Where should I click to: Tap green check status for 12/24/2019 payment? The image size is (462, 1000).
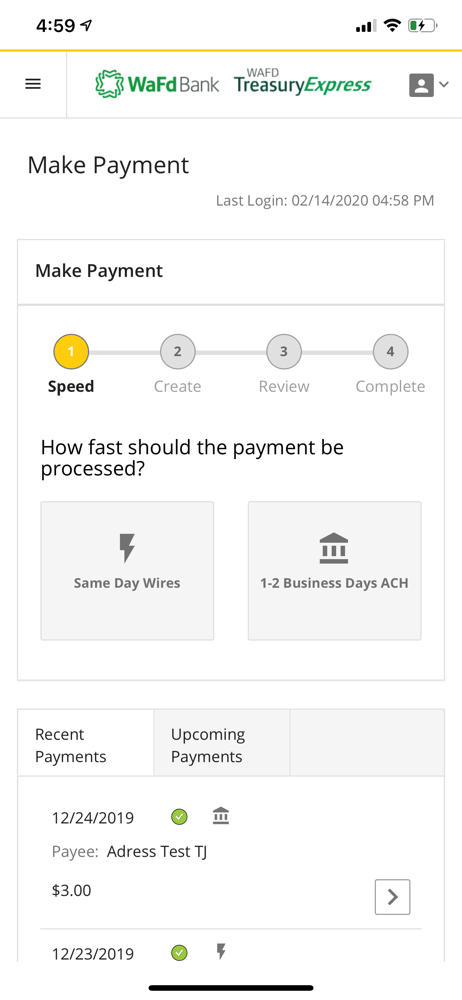[x=180, y=816]
